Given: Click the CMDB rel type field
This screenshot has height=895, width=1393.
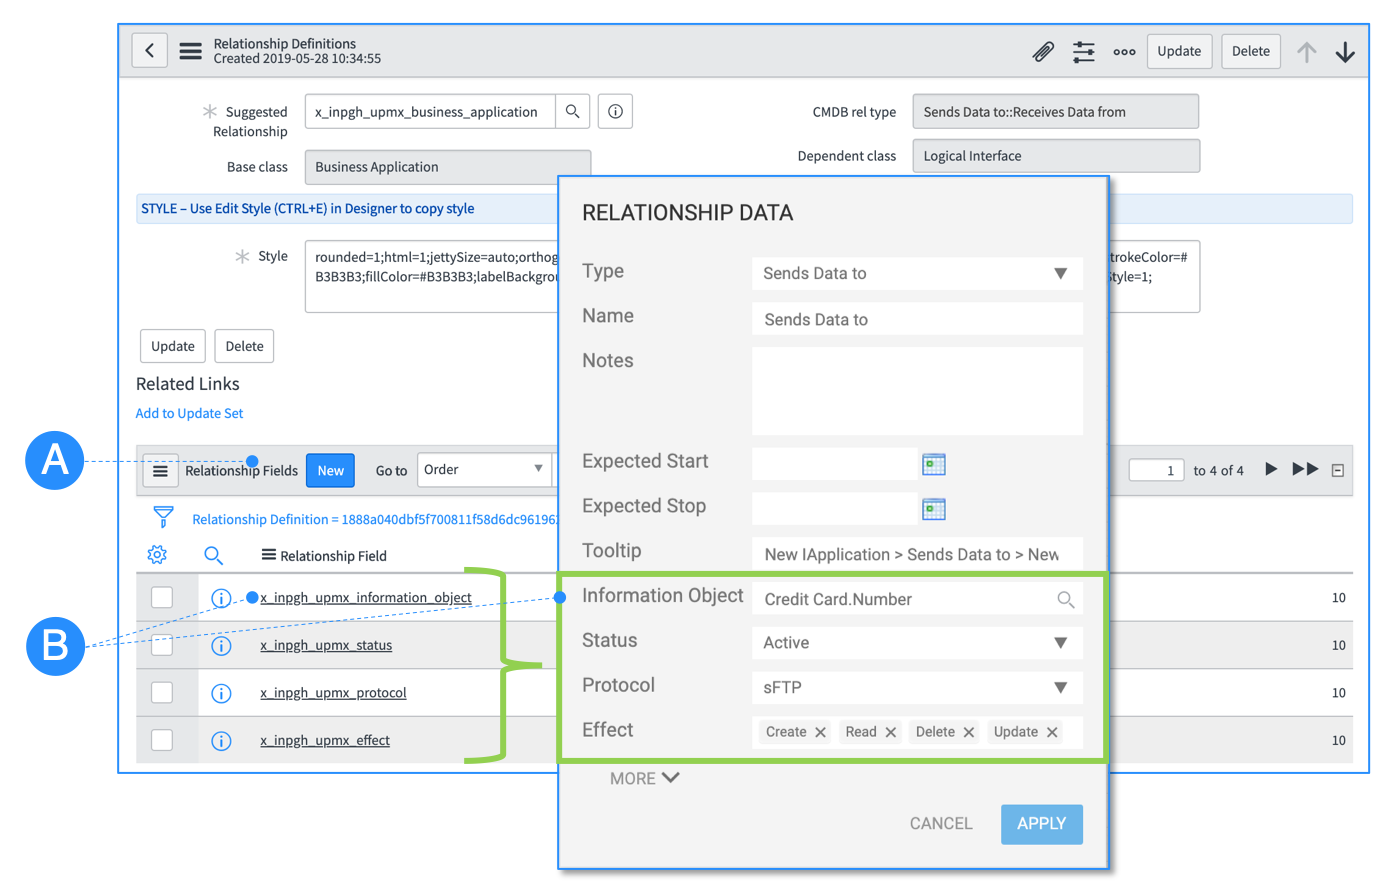Looking at the screenshot, I should [1055, 111].
